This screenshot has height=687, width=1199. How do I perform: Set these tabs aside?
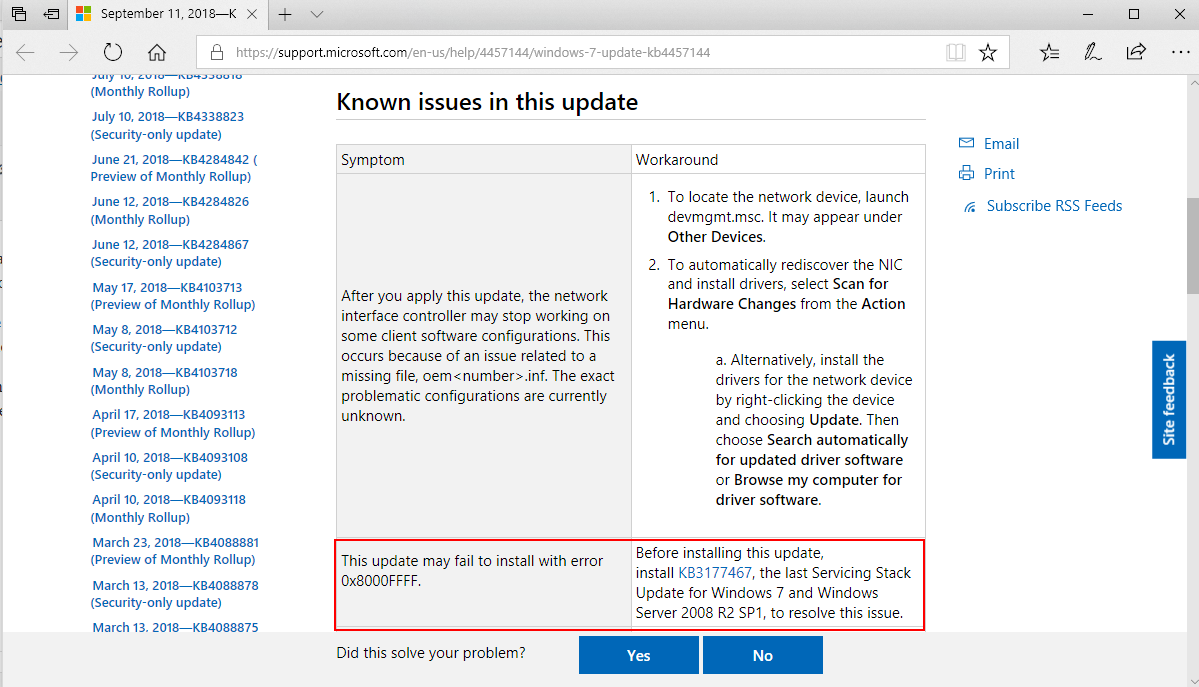(51, 14)
